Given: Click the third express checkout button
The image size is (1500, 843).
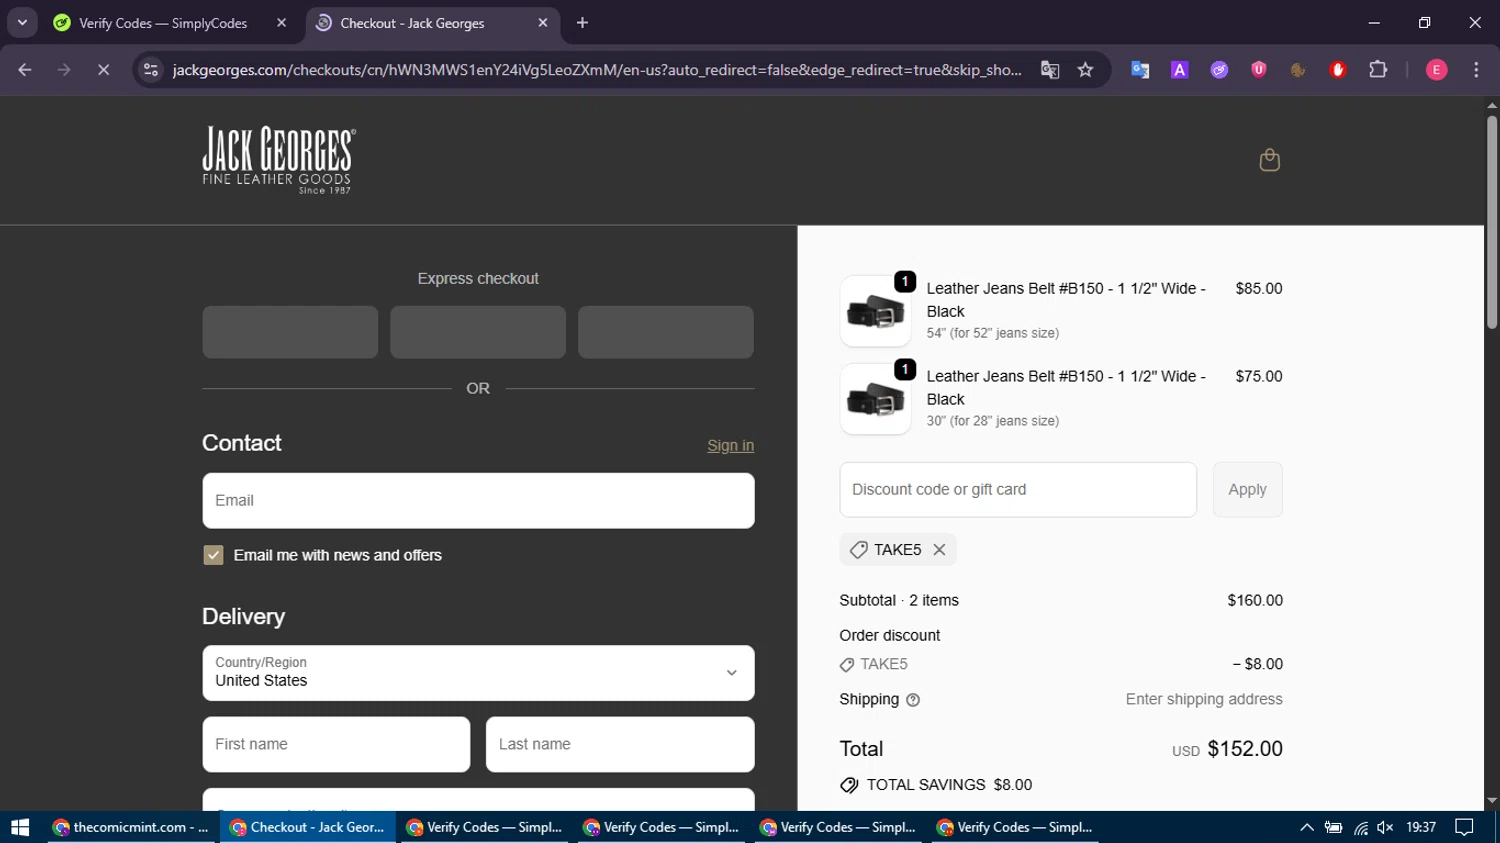Looking at the screenshot, I should coord(666,332).
